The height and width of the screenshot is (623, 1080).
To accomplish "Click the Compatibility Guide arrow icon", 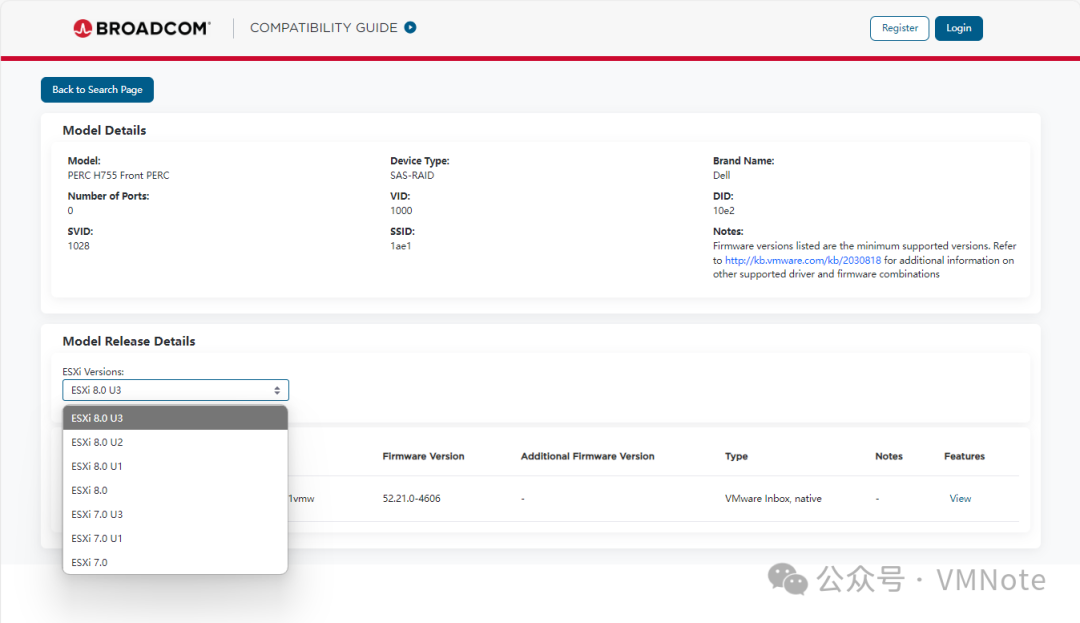I will pyautogui.click(x=411, y=28).
